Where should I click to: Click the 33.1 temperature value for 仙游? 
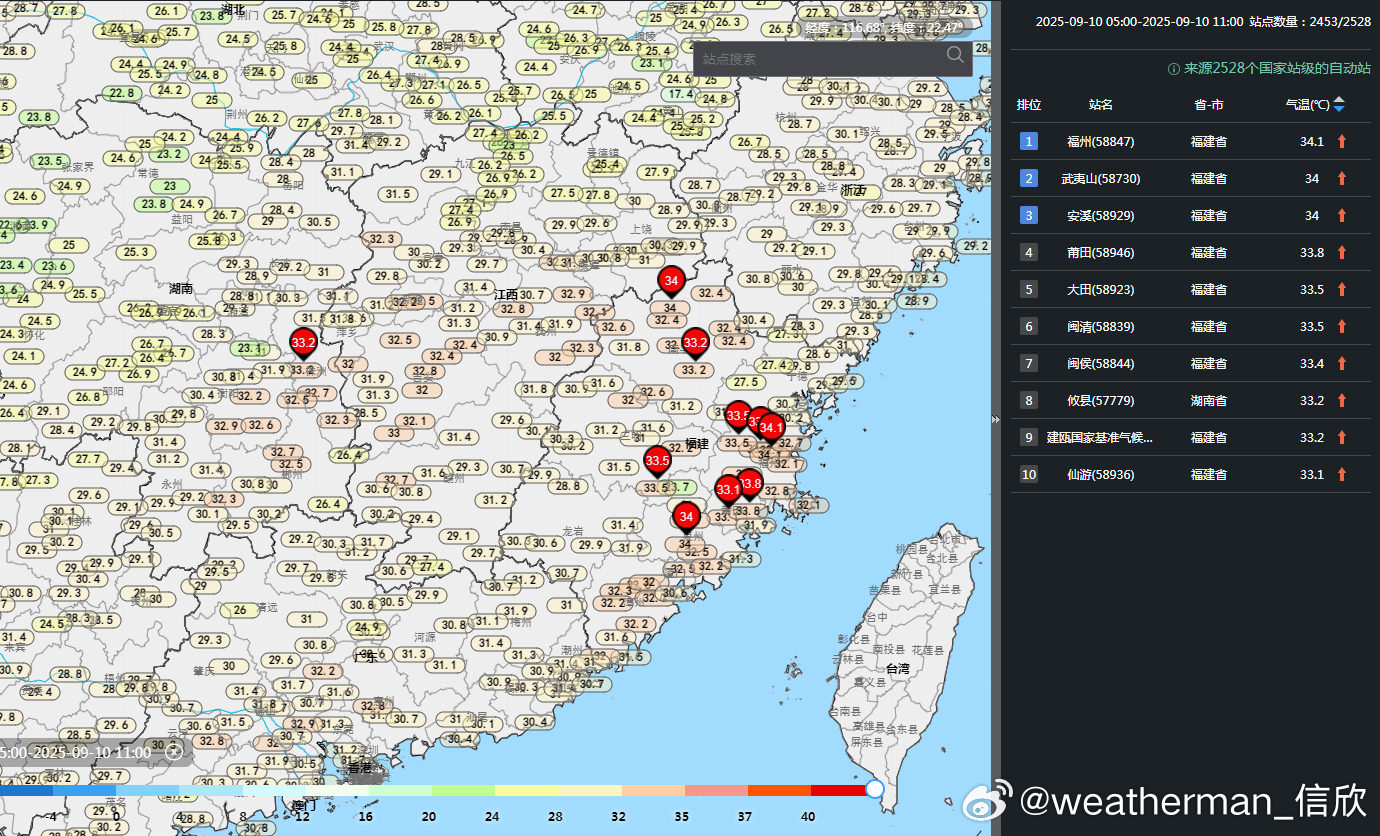click(1311, 474)
